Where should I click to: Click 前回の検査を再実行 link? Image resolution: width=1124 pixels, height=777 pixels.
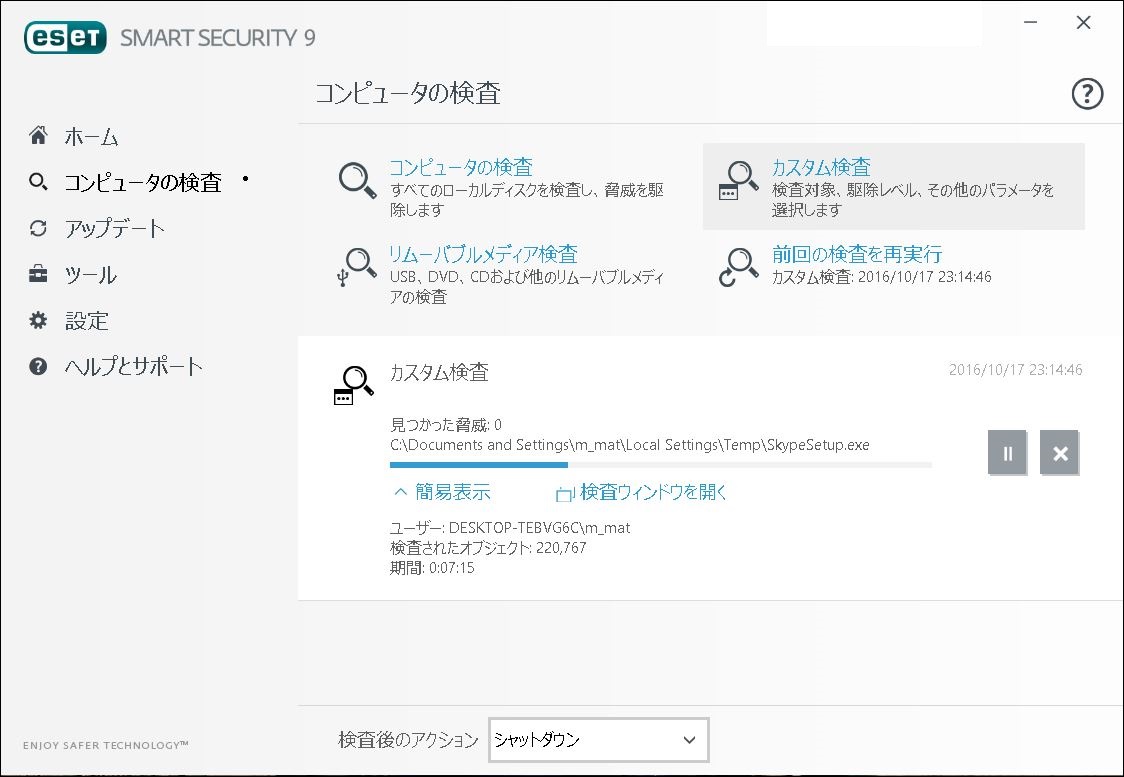(856, 254)
